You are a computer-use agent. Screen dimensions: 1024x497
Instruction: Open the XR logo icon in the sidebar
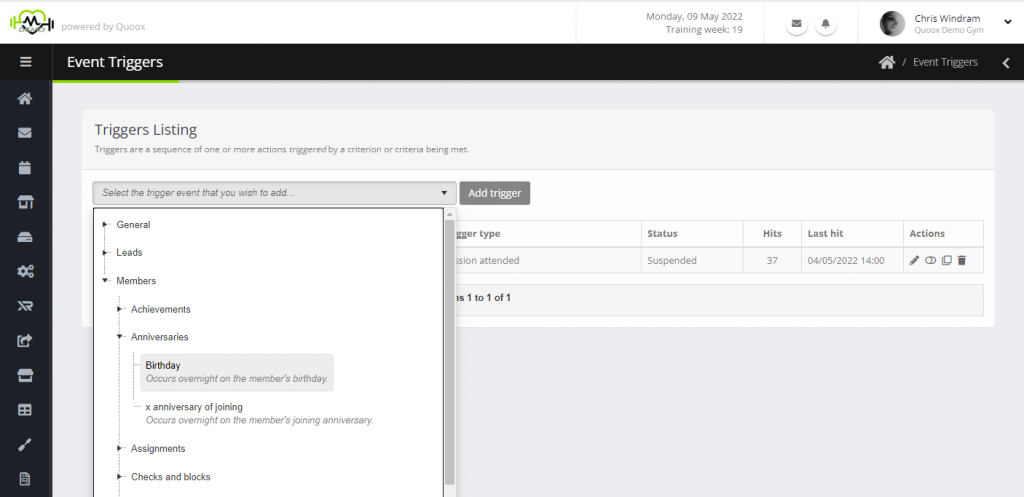tap(25, 306)
